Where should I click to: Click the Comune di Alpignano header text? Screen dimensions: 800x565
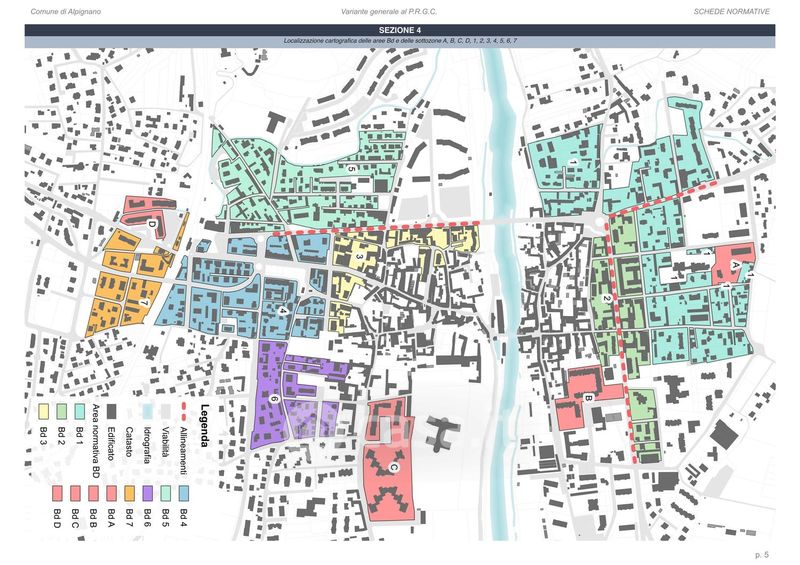click(65, 10)
